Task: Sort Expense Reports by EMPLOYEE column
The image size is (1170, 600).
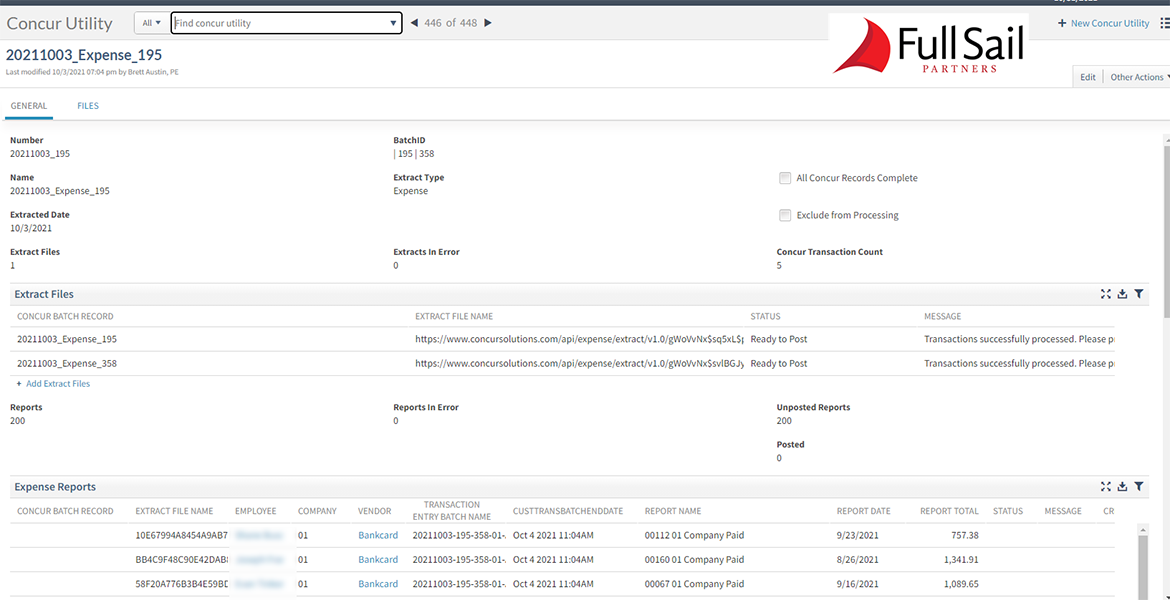Action: coord(255,511)
